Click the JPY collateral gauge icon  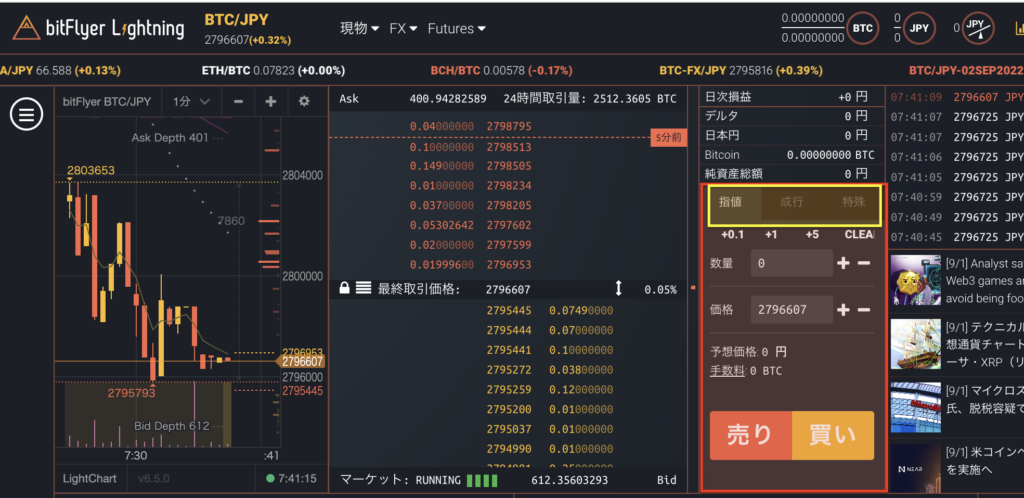pyautogui.click(x=976, y=29)
